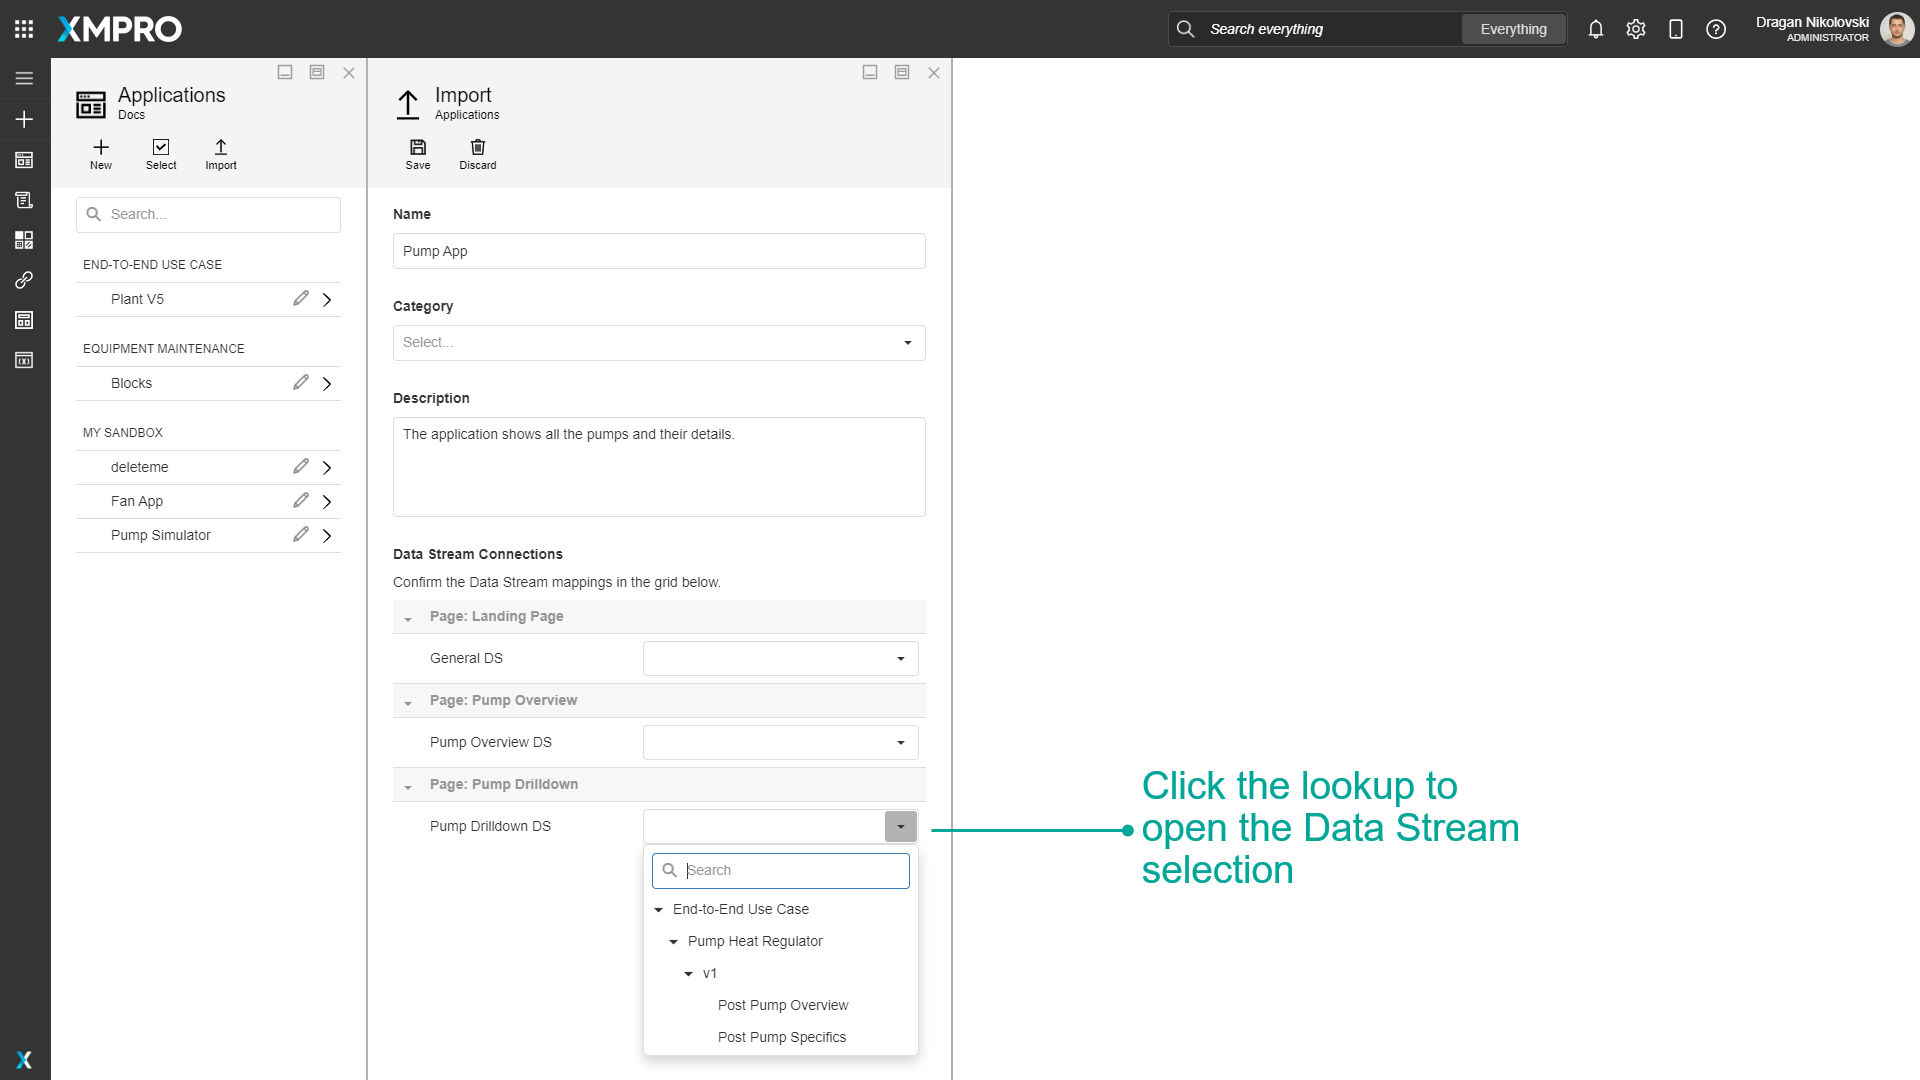Open the hamburger menu in sidebar

pos(24,78)
